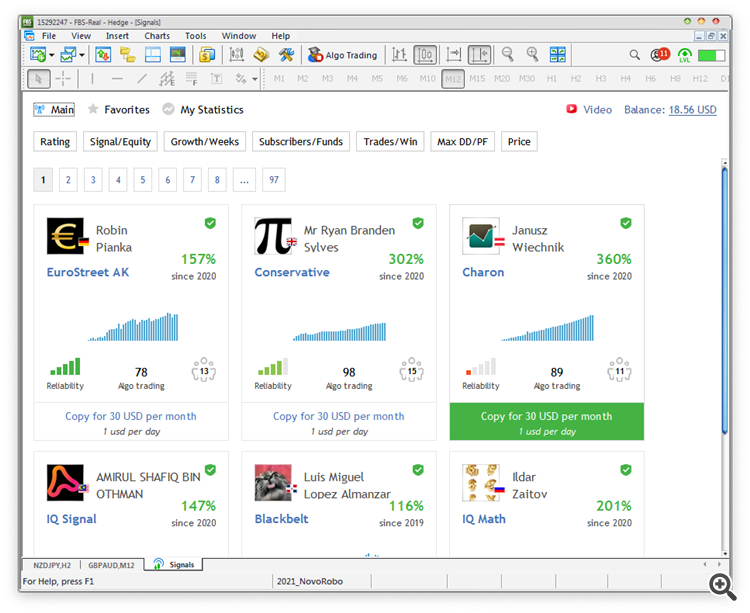Switch to M30 timeframe

tap(527, 78)
